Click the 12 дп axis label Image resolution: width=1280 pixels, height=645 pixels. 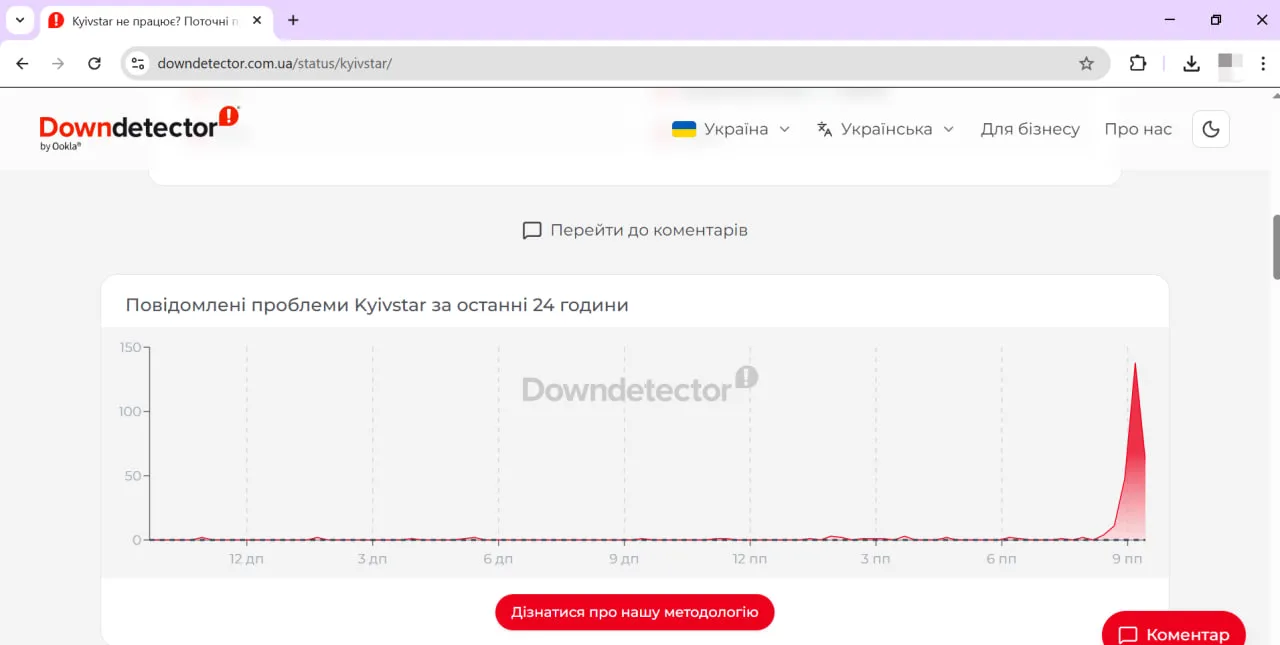coord(246,559)
